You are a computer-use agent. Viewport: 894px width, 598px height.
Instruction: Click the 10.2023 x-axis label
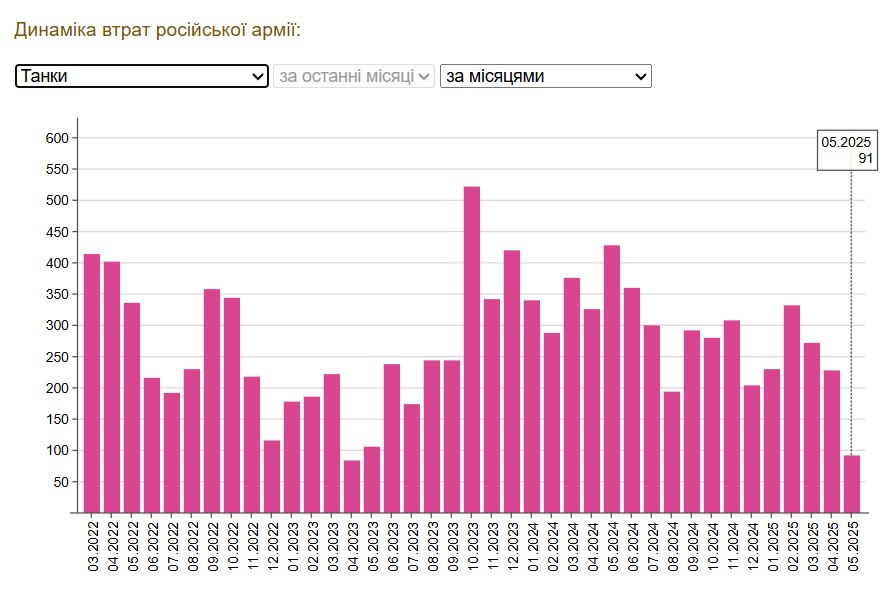[x=473, y=547]
